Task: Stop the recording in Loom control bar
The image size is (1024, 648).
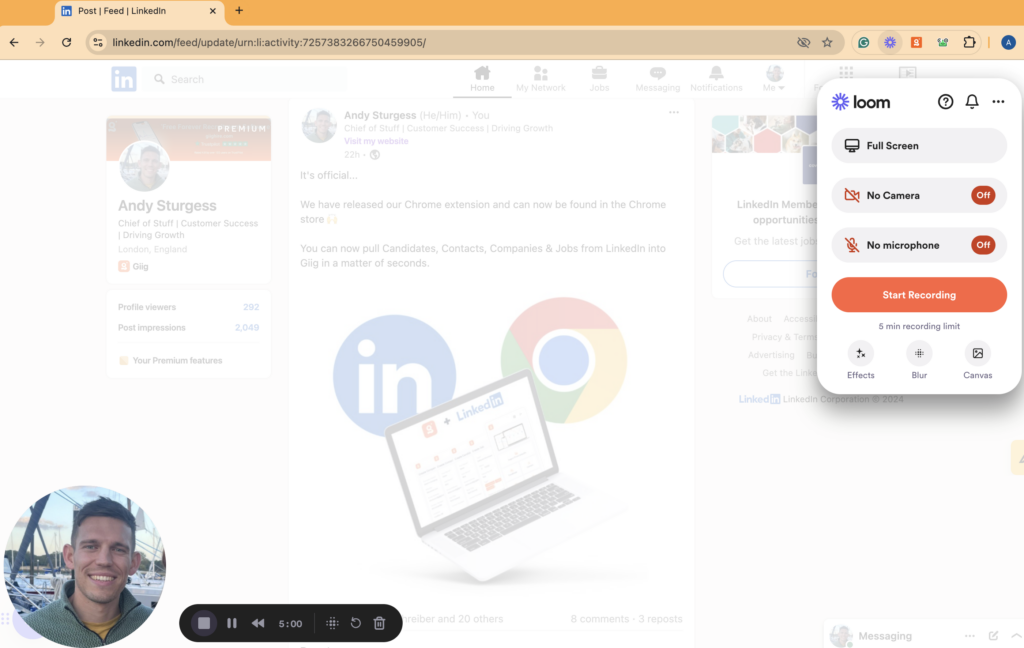Action: (204, 623)
